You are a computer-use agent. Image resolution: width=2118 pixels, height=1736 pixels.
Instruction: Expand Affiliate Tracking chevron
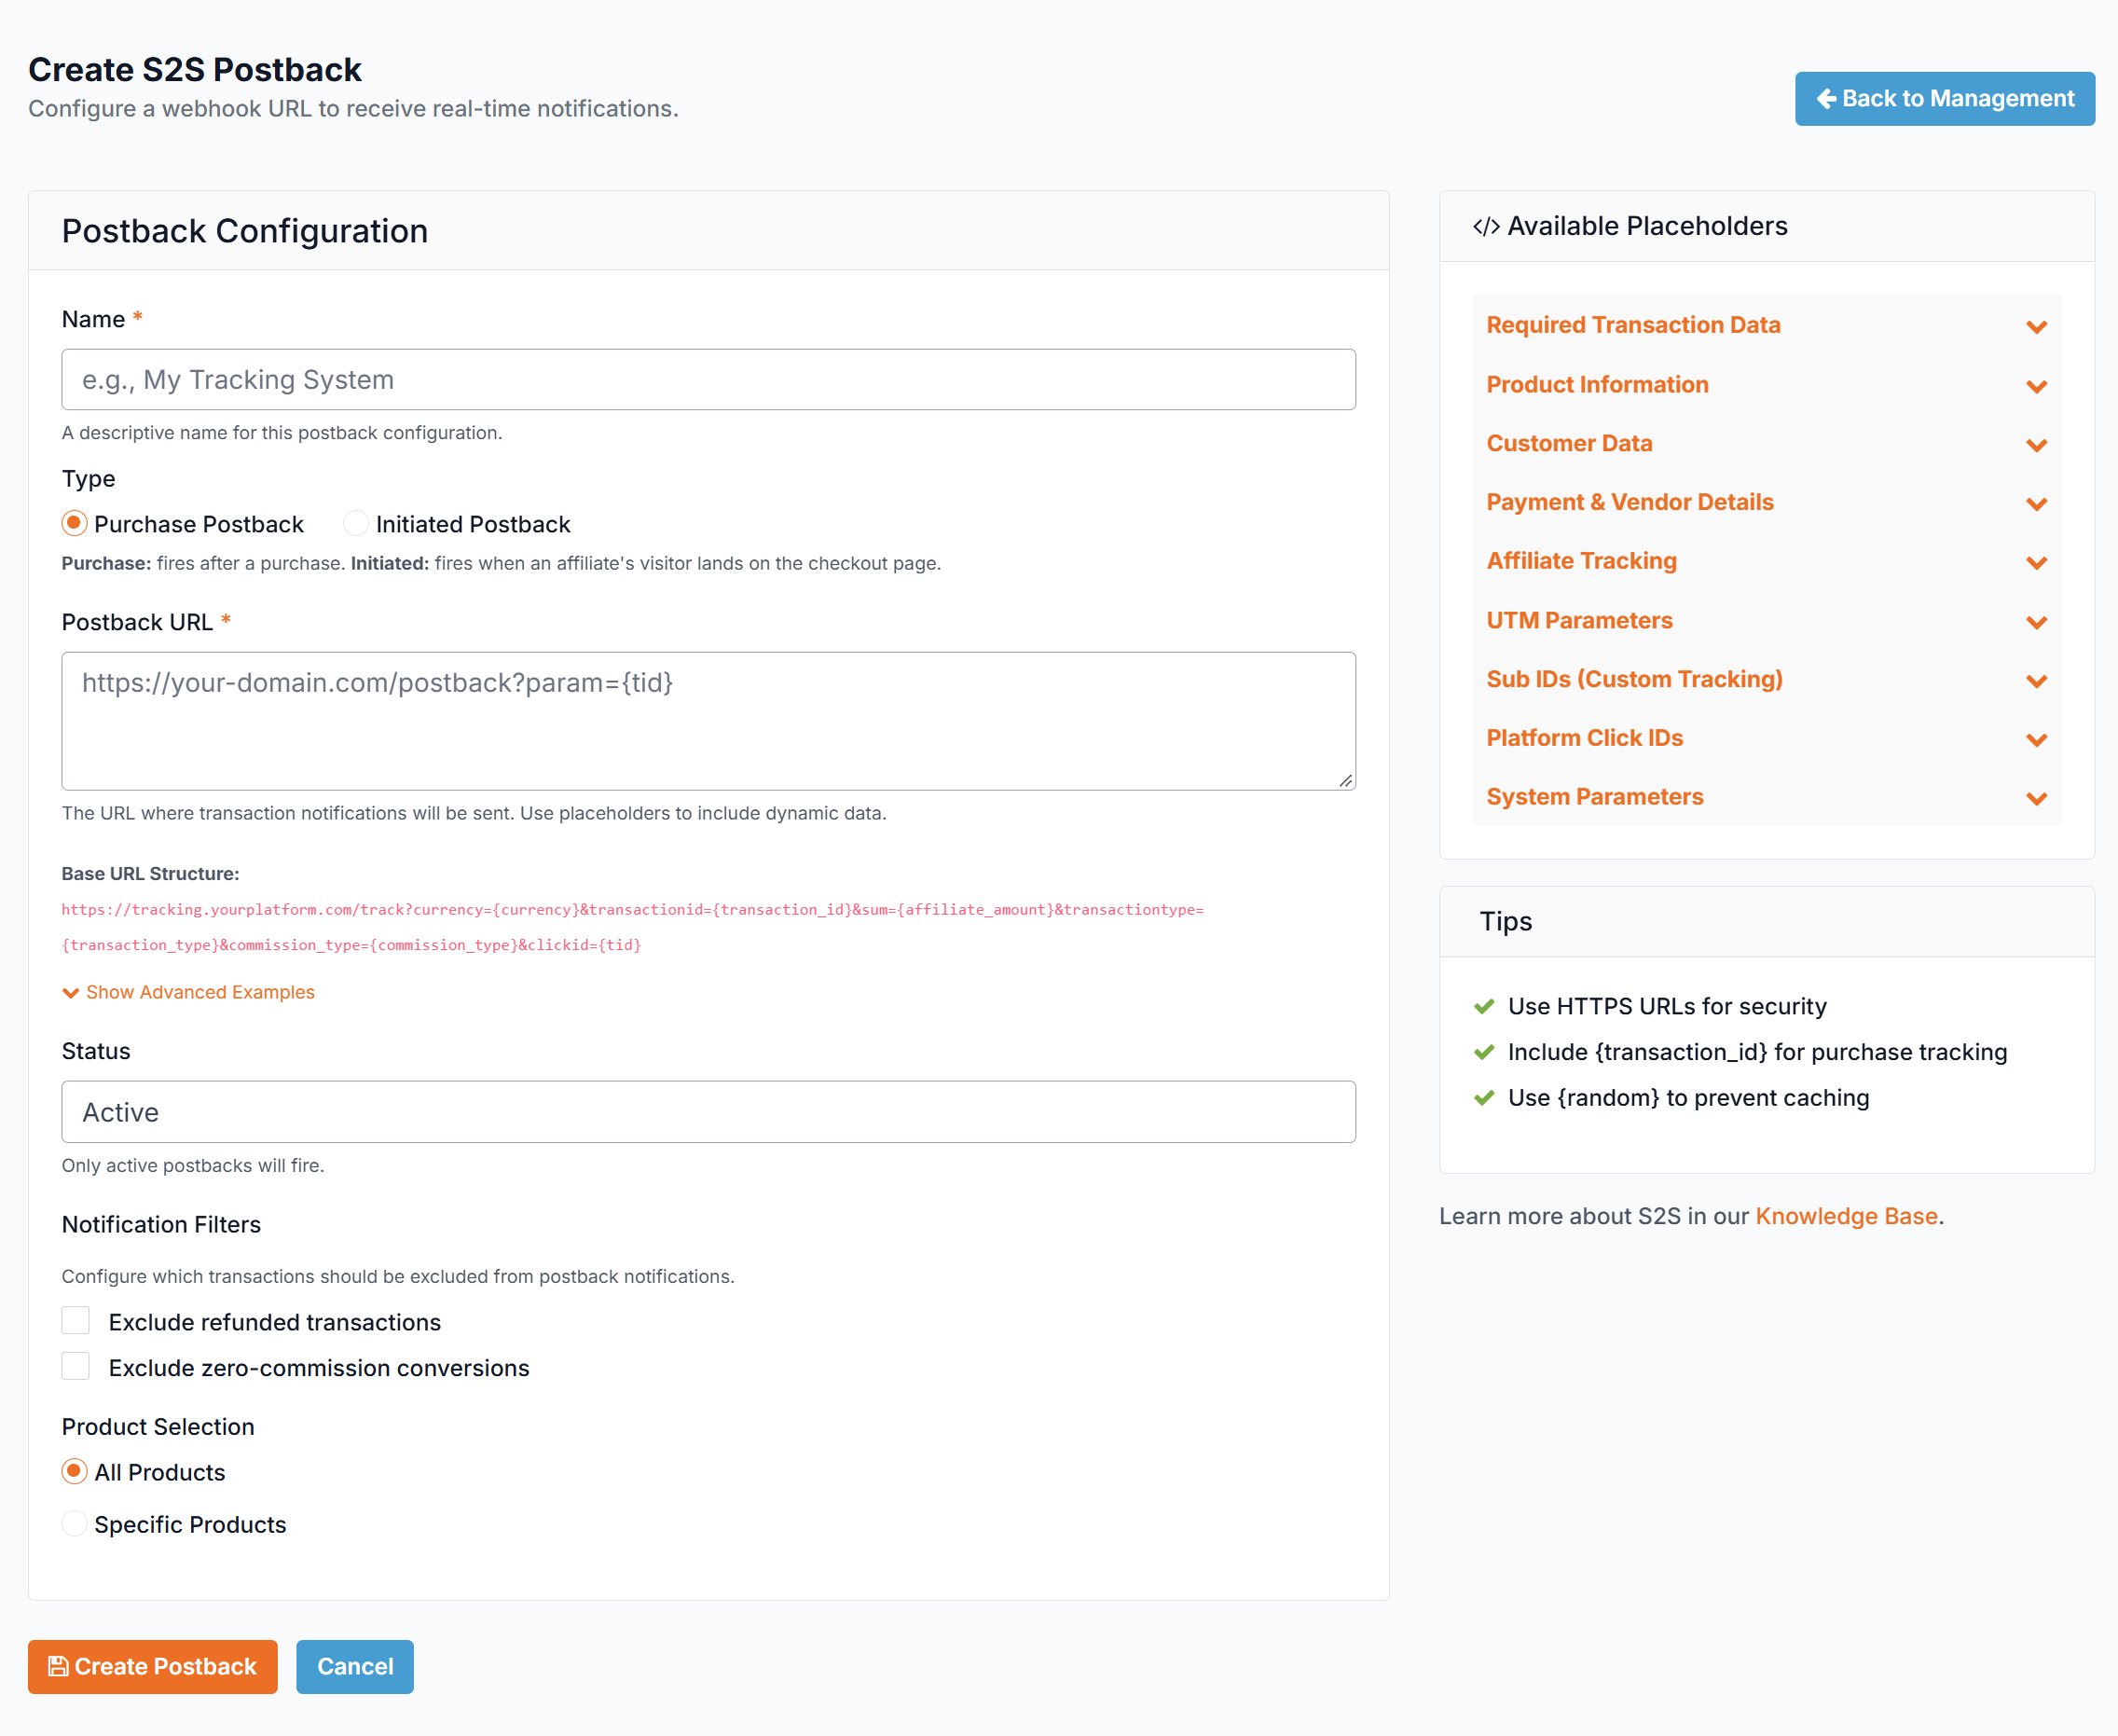[x=2036, y=563]
